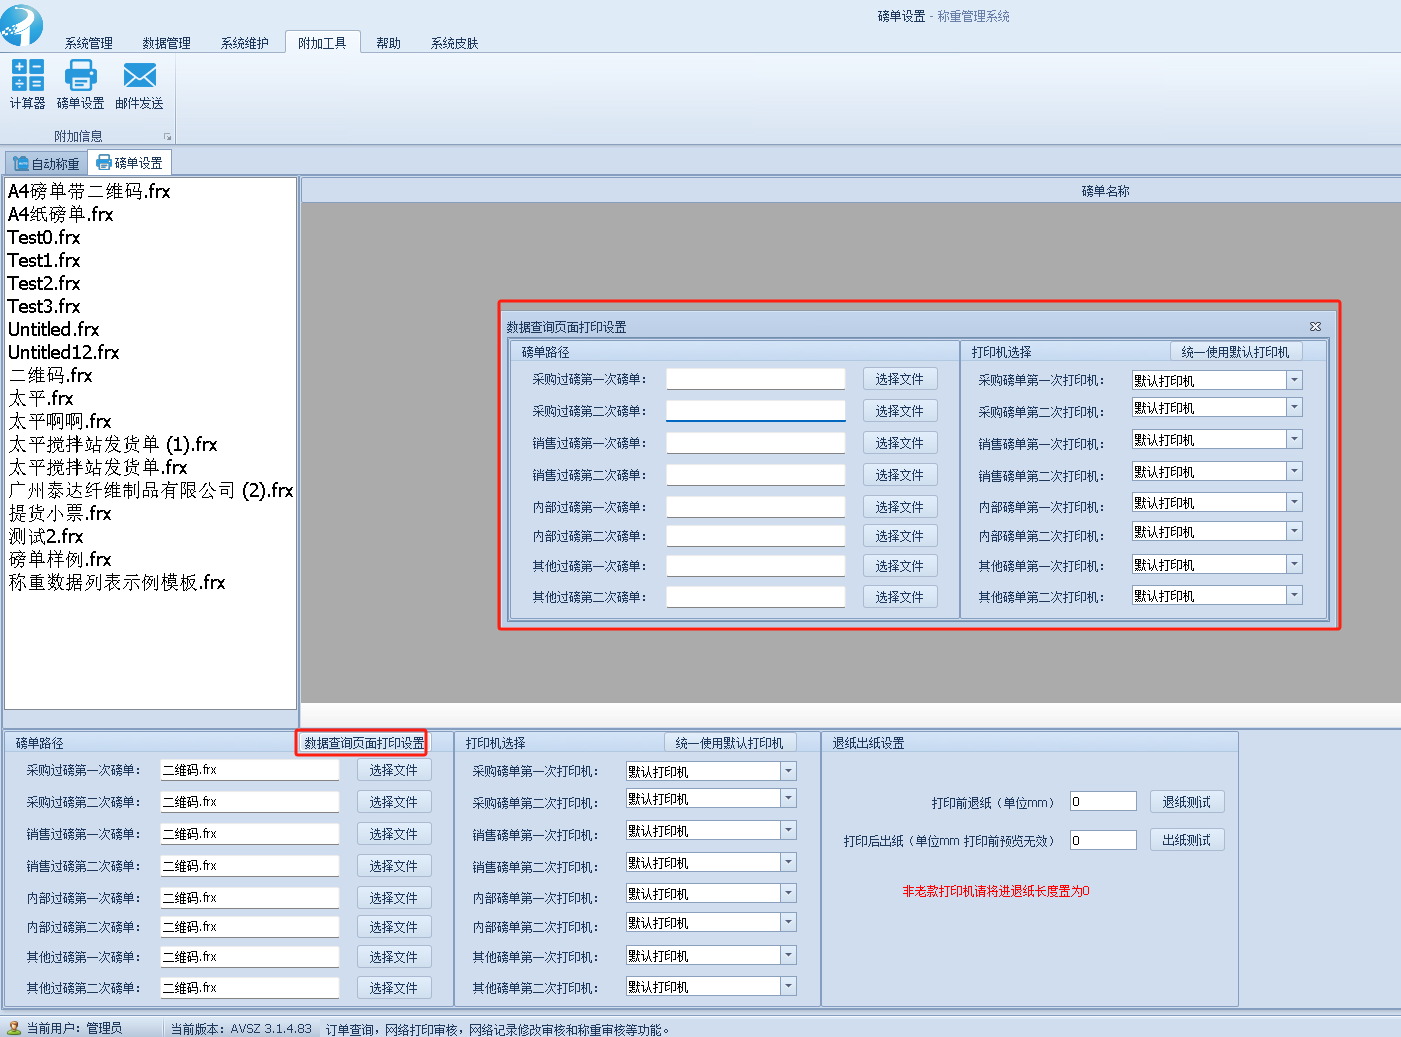The image size is (1401, 1037).
Task: Select file 提货小票.frx
Action: (x=60, y=513)
